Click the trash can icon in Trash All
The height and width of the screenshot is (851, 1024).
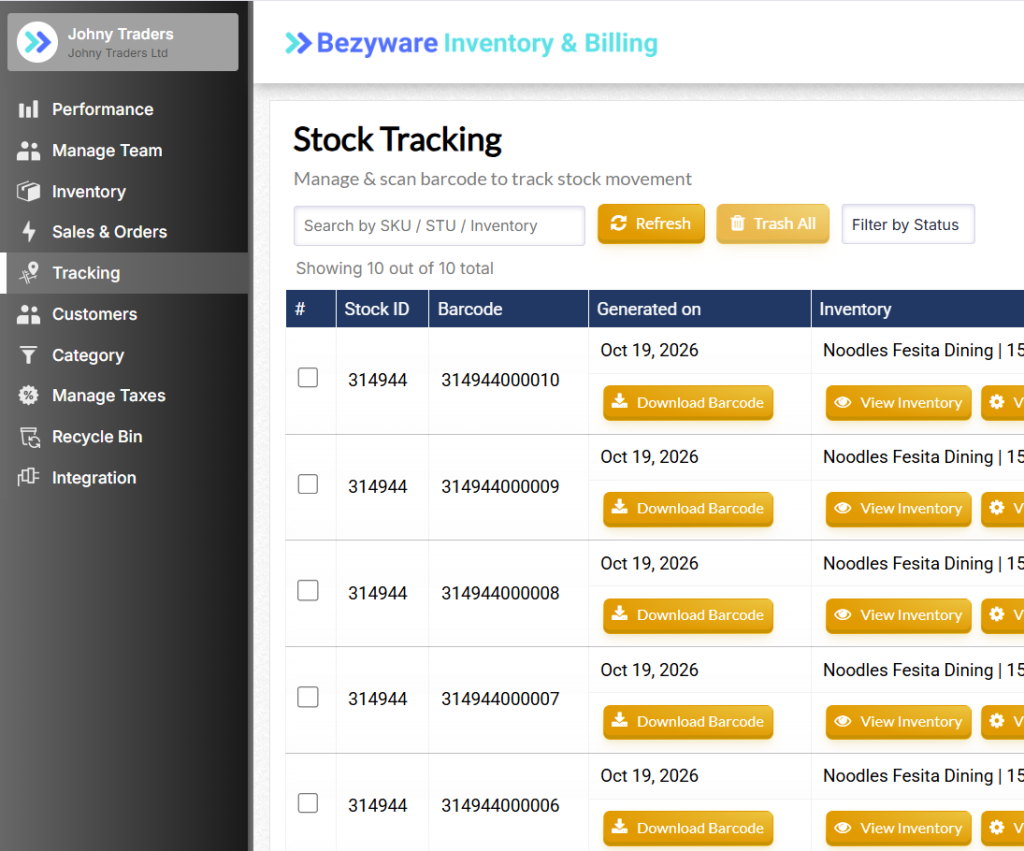pyautogui.click(x=737, y=223)
